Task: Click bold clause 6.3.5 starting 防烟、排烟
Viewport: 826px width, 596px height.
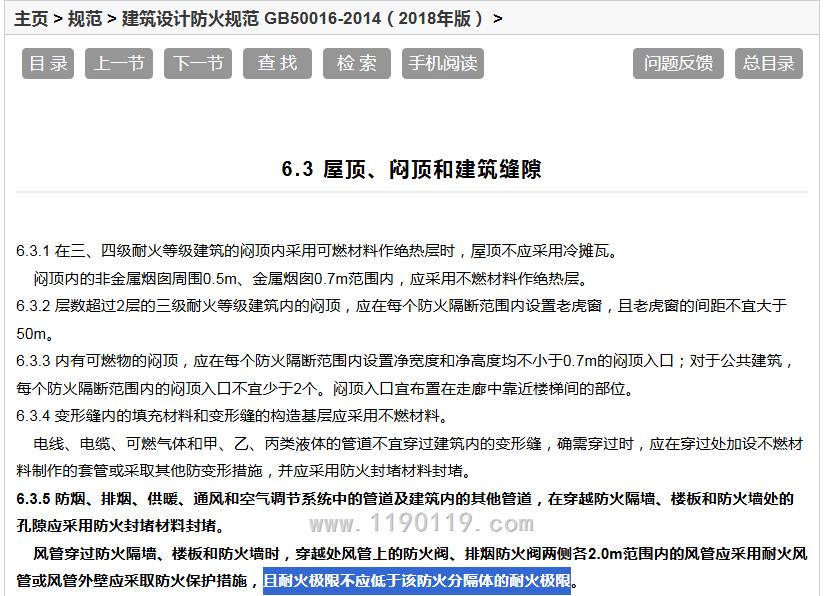Action: click(x=400, y=498)
